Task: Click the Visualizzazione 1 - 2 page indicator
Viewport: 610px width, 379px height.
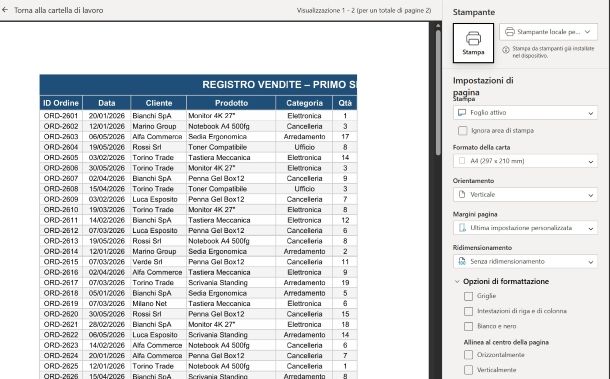Action: 364,11
